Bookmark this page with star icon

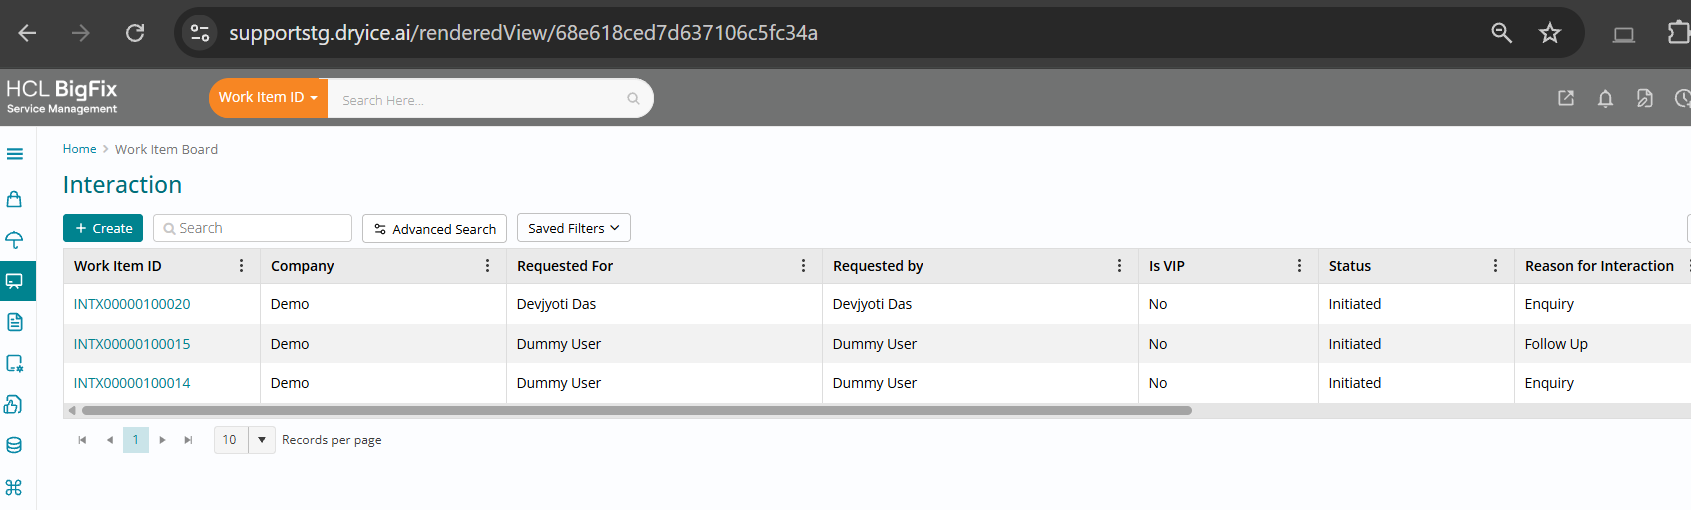coord(1550,33)
